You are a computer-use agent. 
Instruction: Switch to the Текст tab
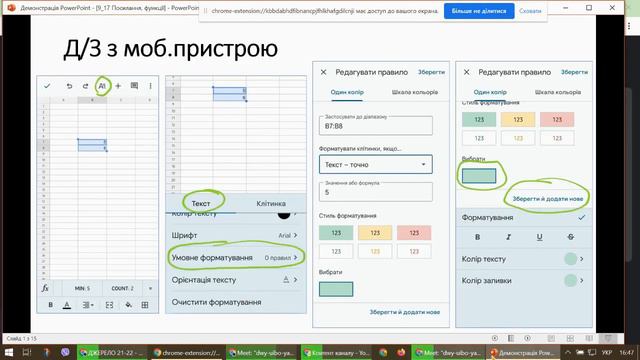(x=201, y=203)
